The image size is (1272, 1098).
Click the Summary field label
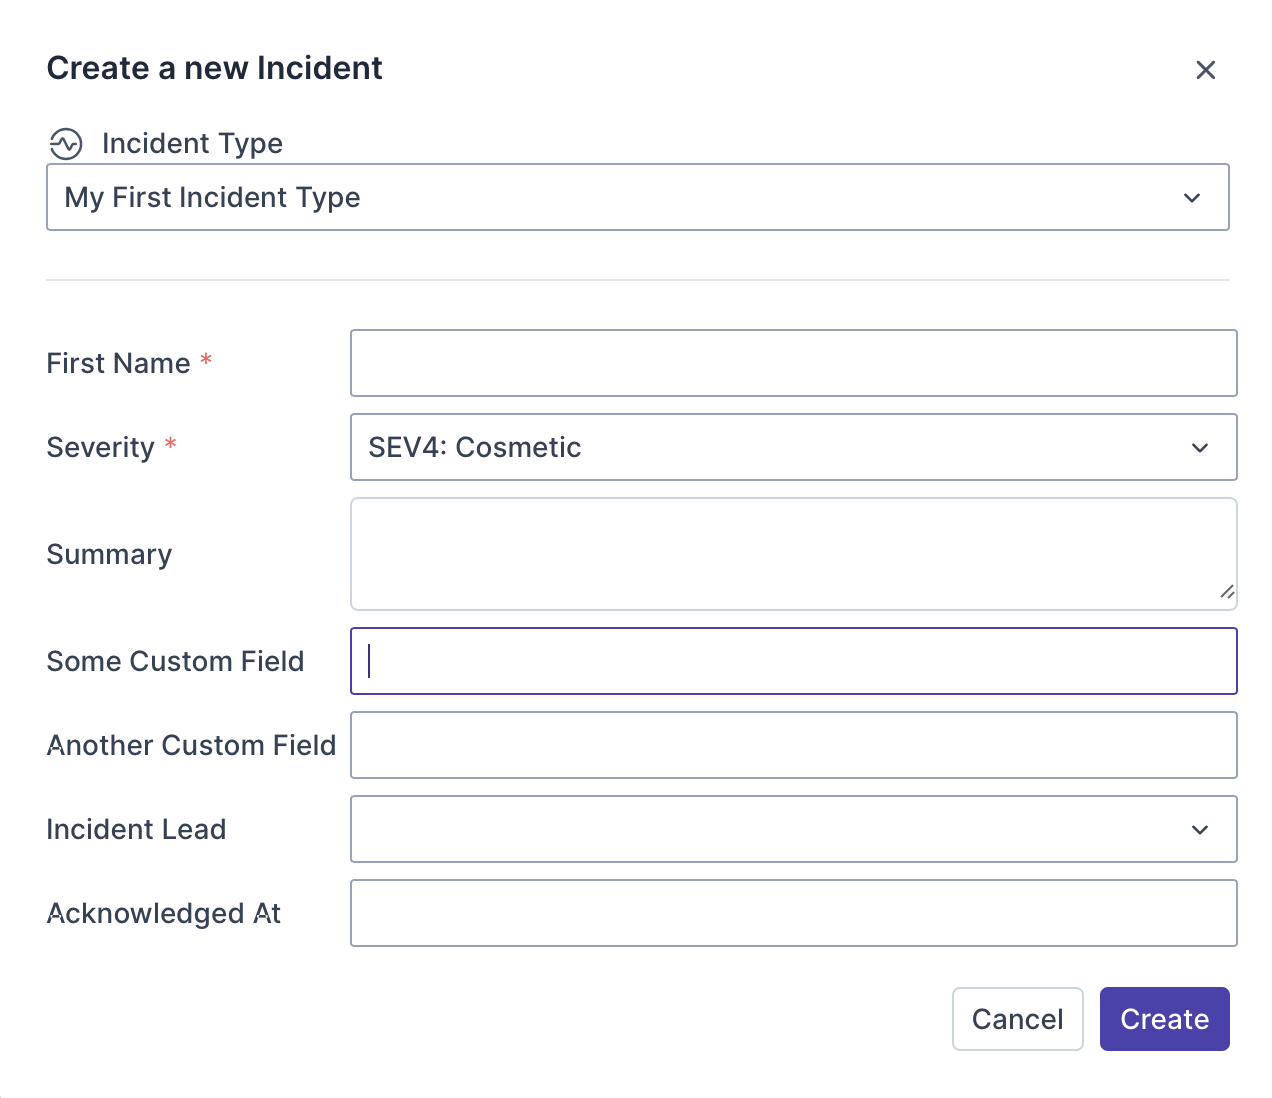[109, 554]
